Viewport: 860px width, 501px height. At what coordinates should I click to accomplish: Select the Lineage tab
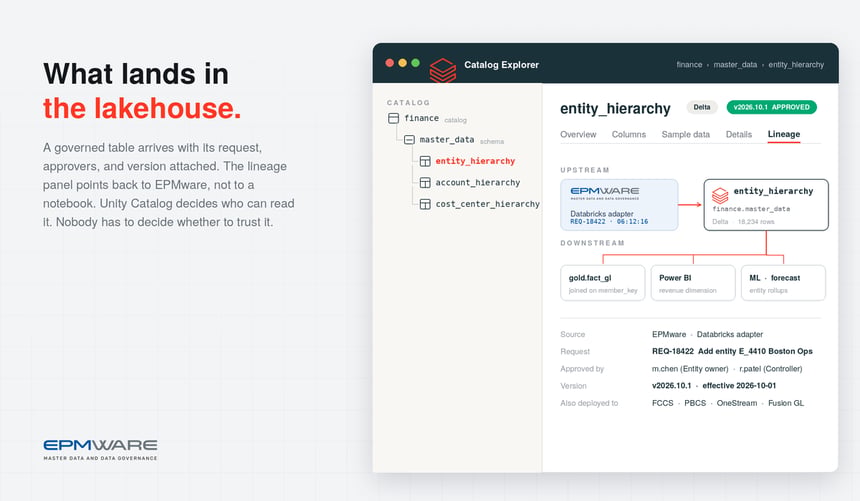(784, 134)
